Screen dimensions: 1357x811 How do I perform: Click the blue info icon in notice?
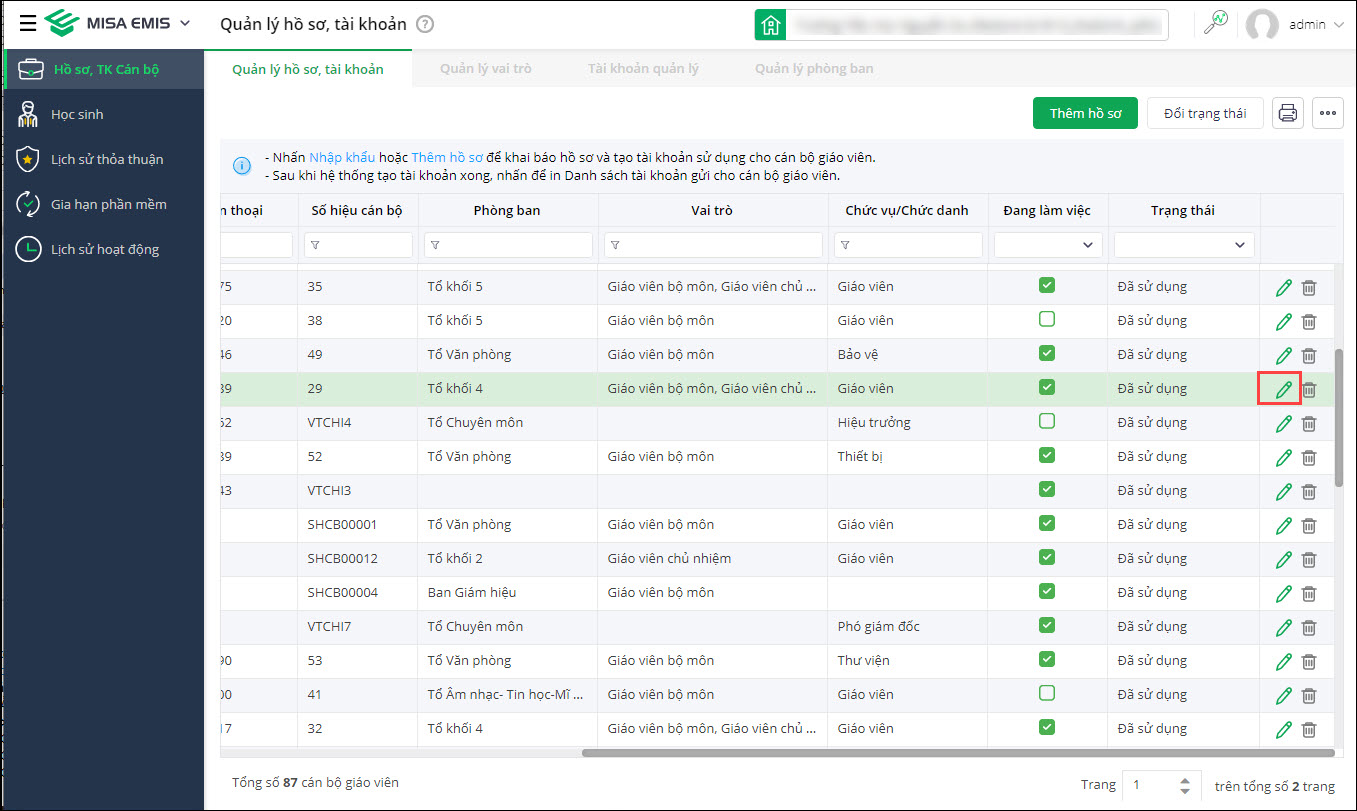pyautogui.click(x=241, y=166)
